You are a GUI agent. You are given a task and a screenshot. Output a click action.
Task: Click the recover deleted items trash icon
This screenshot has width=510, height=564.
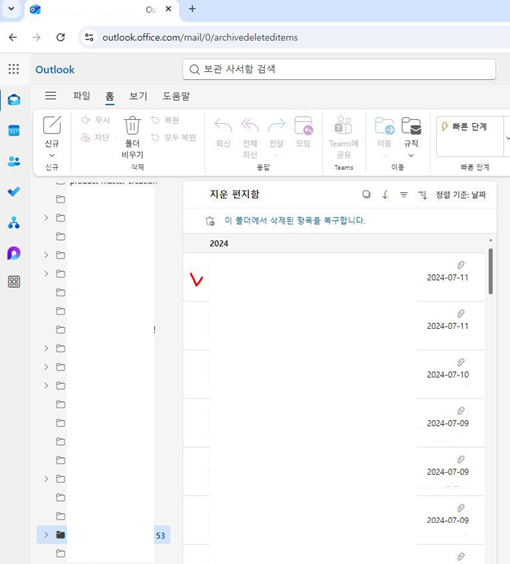pyautogui.click(x=210, y=221)
